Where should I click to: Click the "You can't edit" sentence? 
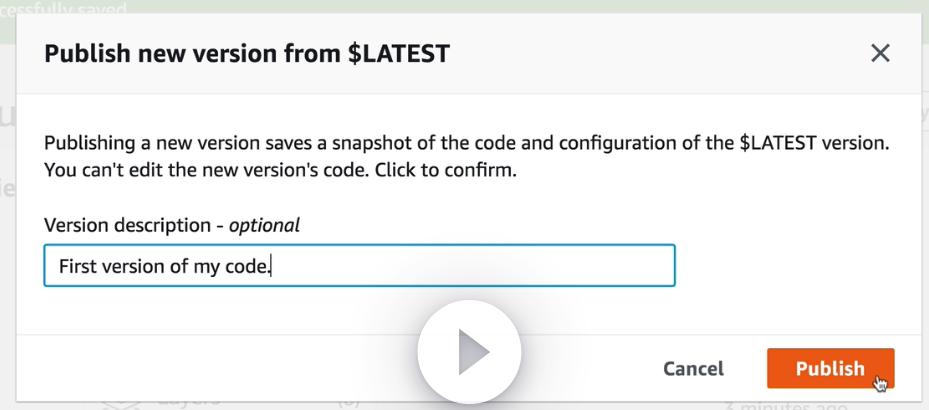coord(110,170)
